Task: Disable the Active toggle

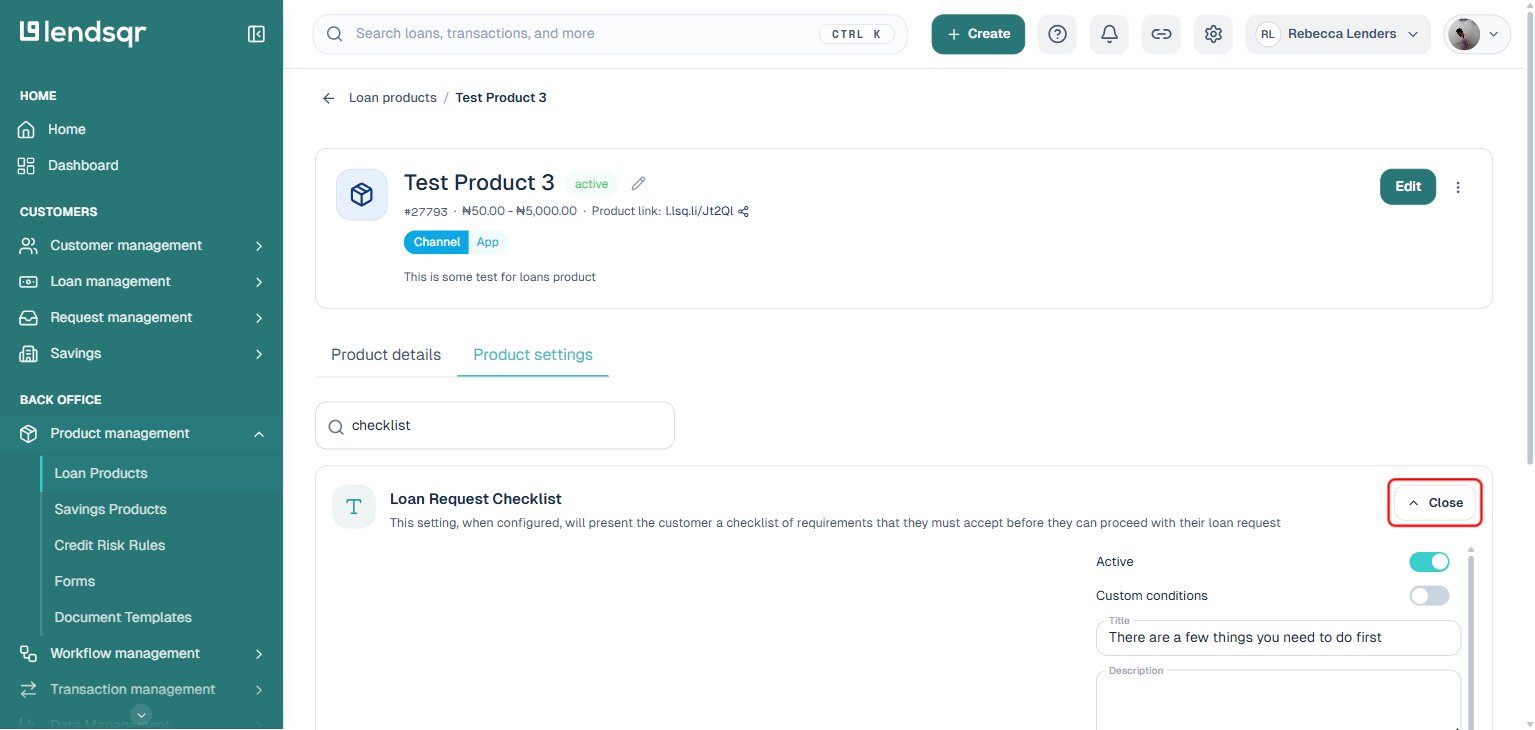Action: tap(1429, 562)
